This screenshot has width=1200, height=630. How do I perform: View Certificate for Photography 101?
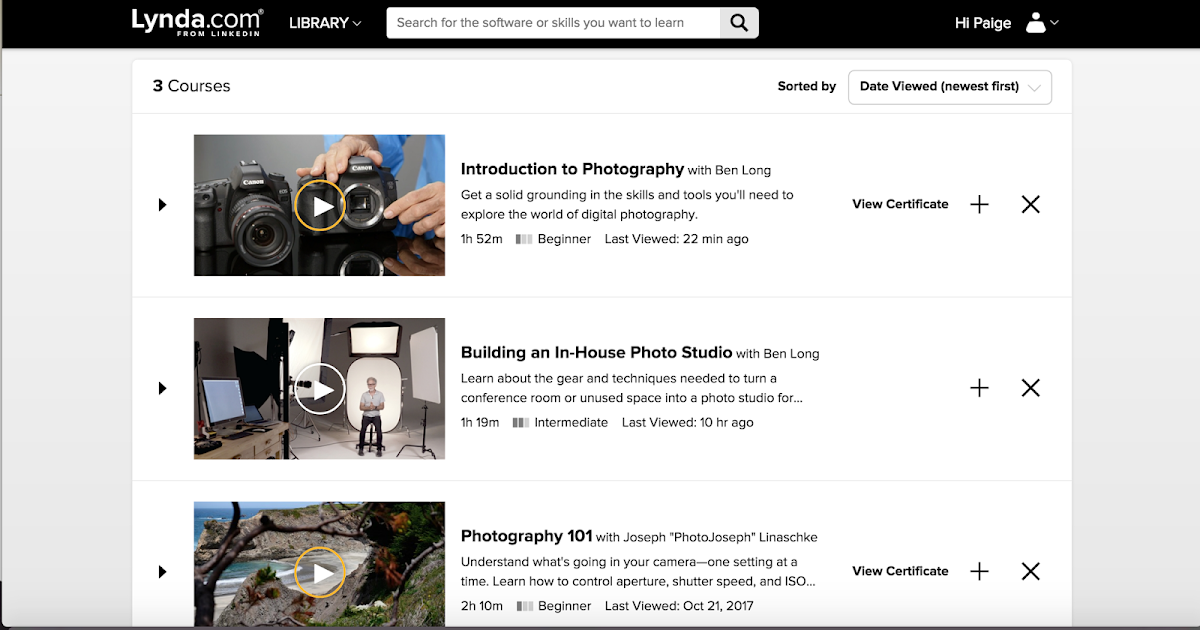899,571
